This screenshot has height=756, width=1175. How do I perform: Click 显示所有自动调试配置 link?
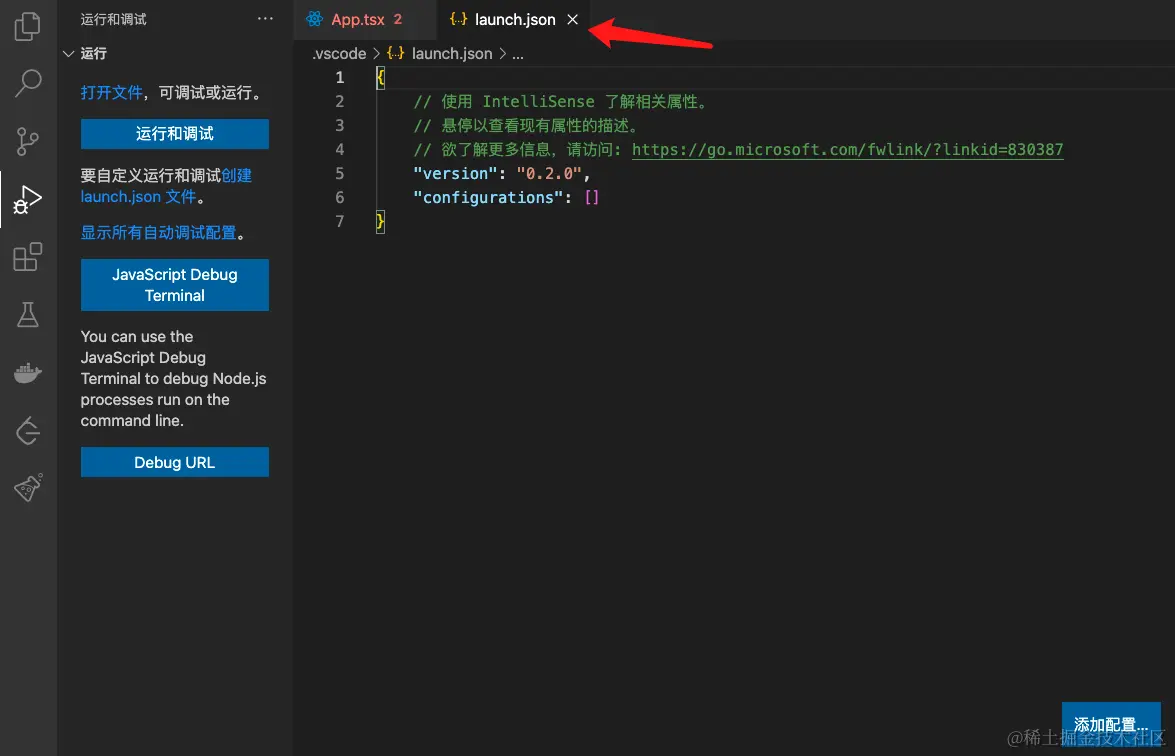[x=158, y=232]
